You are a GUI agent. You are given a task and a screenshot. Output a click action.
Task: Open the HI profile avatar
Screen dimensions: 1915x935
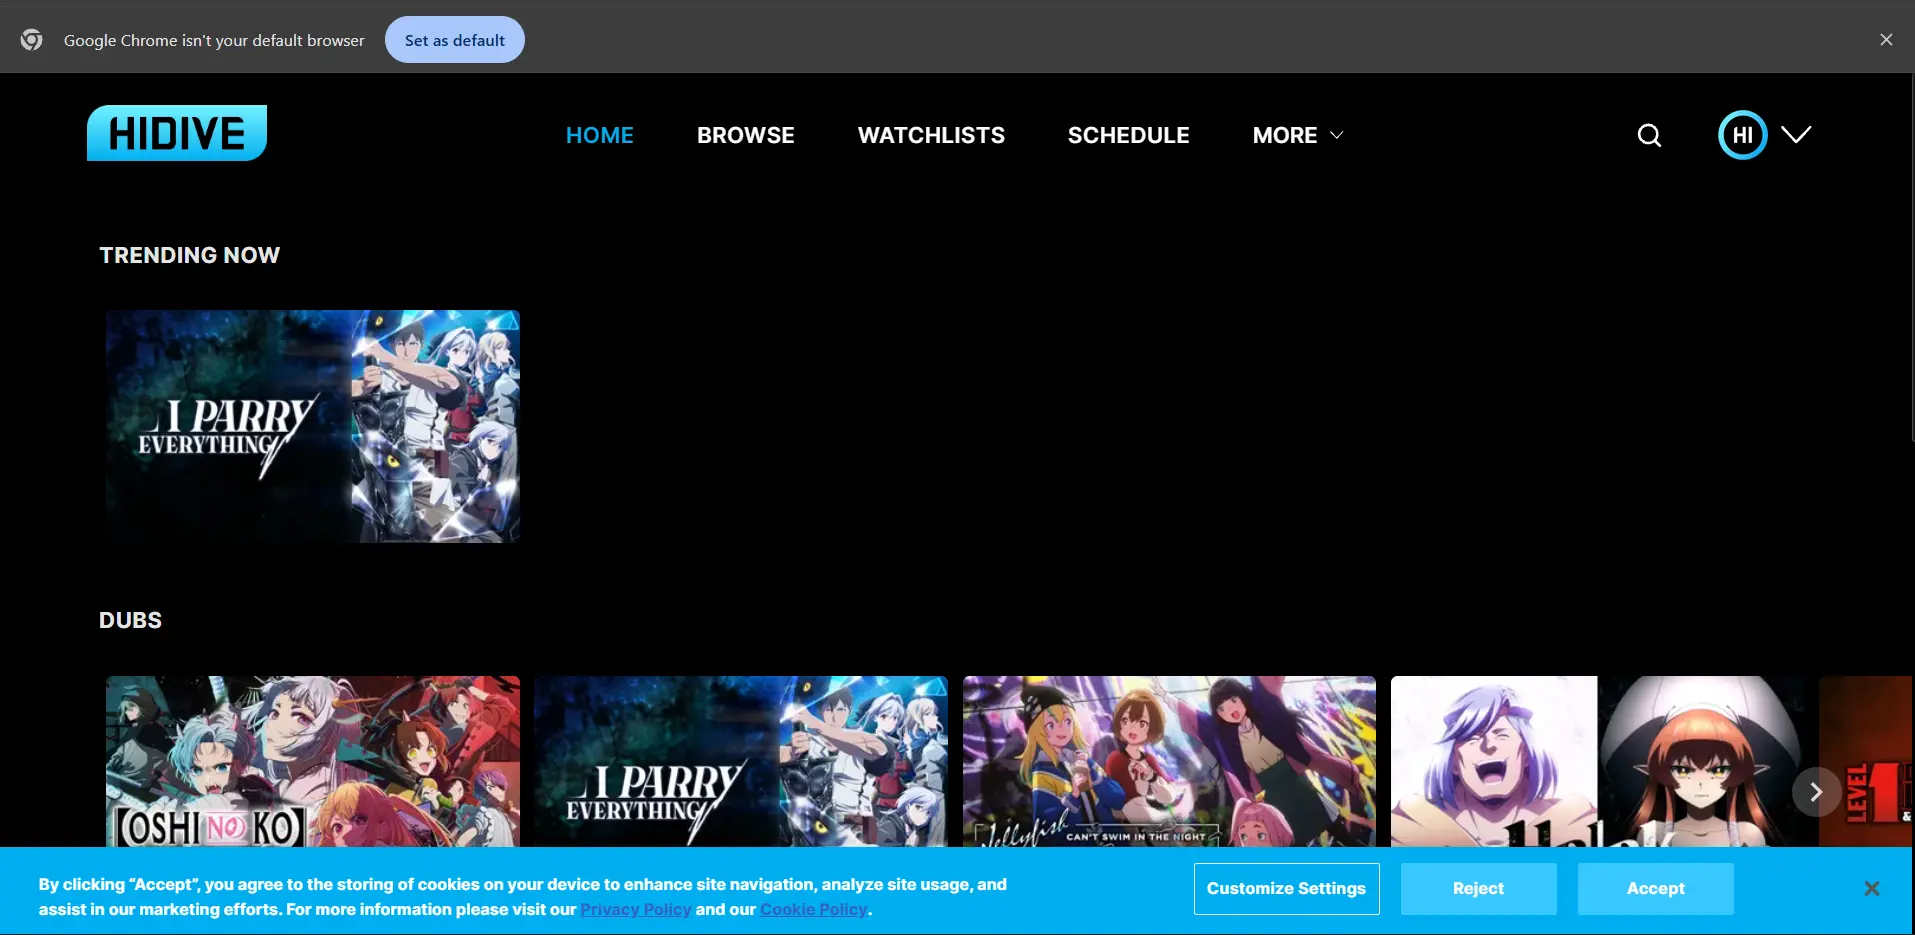click(x=1742, y=135)
